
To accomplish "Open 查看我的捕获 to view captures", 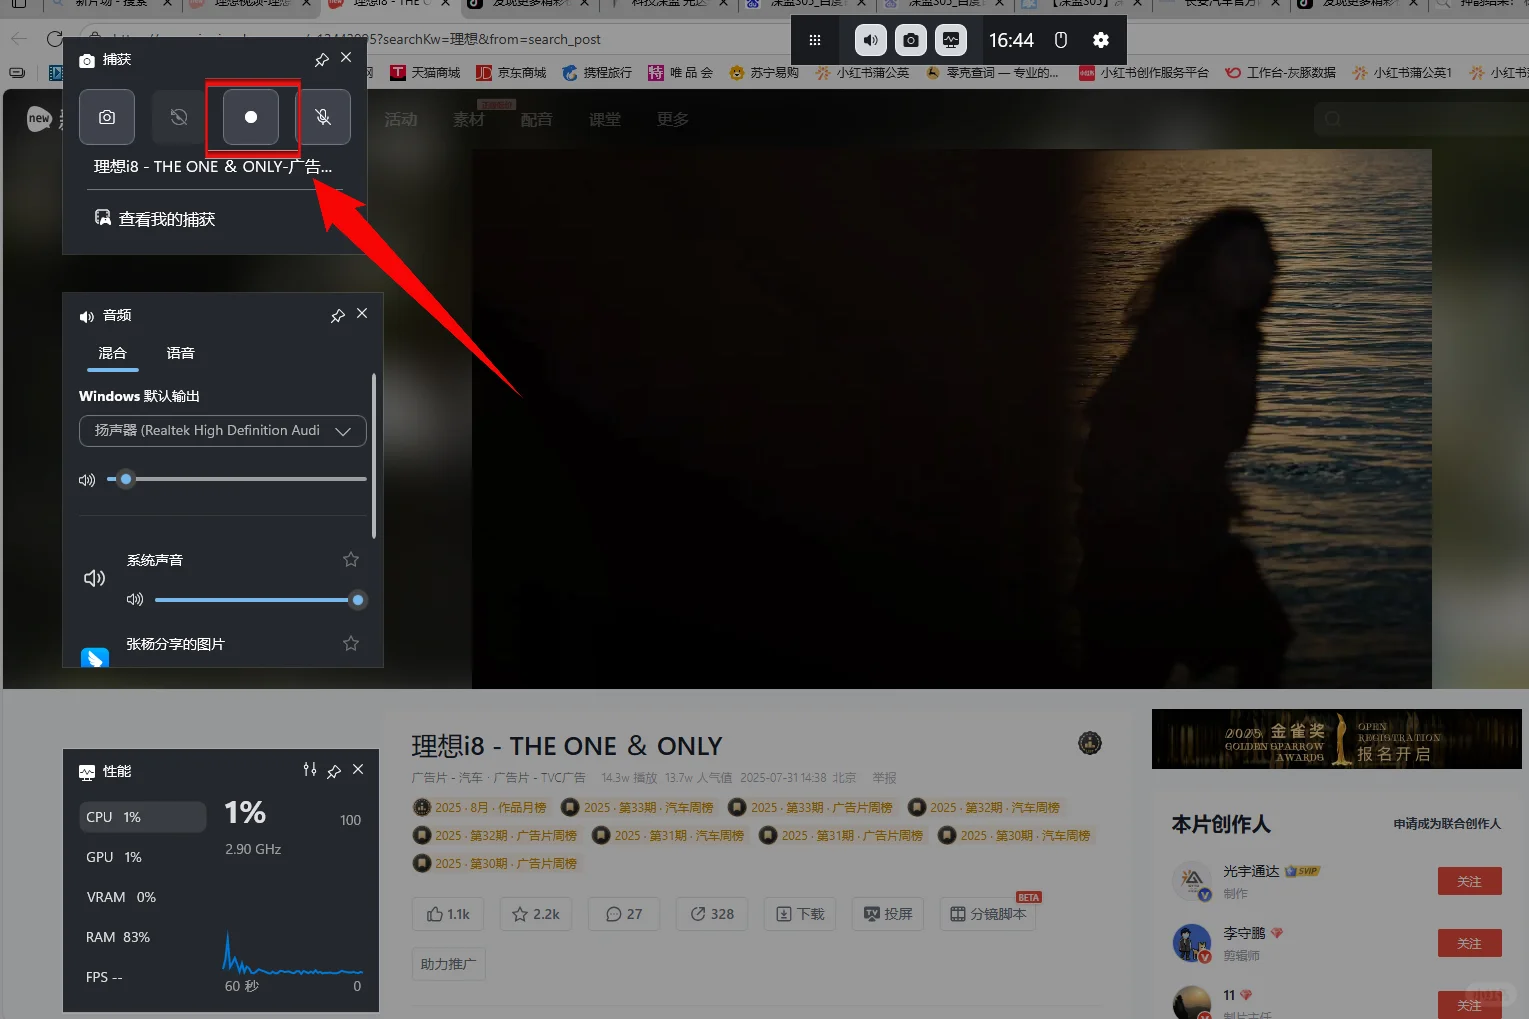I will [155, 219].
